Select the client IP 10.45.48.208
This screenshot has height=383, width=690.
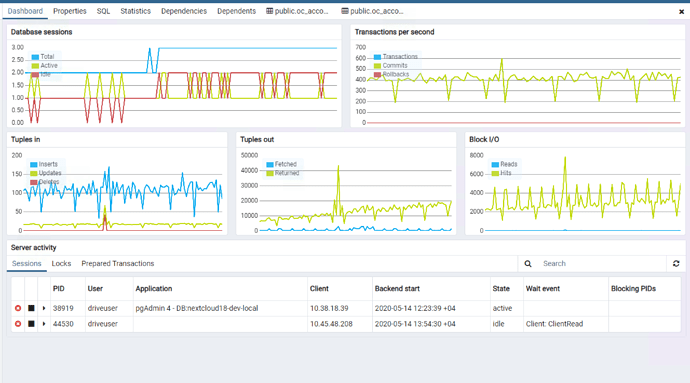pos(331,324)
